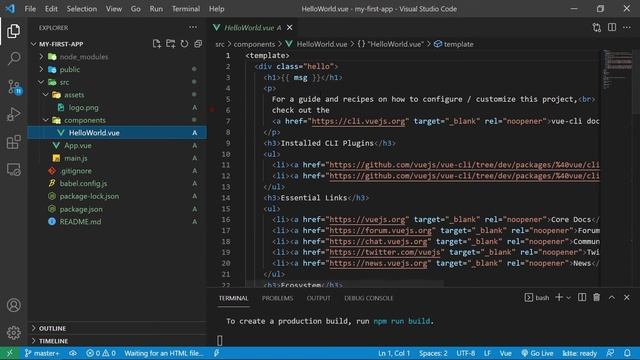The image size is (640, 360).
Task: Click the Ln 1, Col 1 cursor position
Action: pyautogui.click(x=394, y=353)
